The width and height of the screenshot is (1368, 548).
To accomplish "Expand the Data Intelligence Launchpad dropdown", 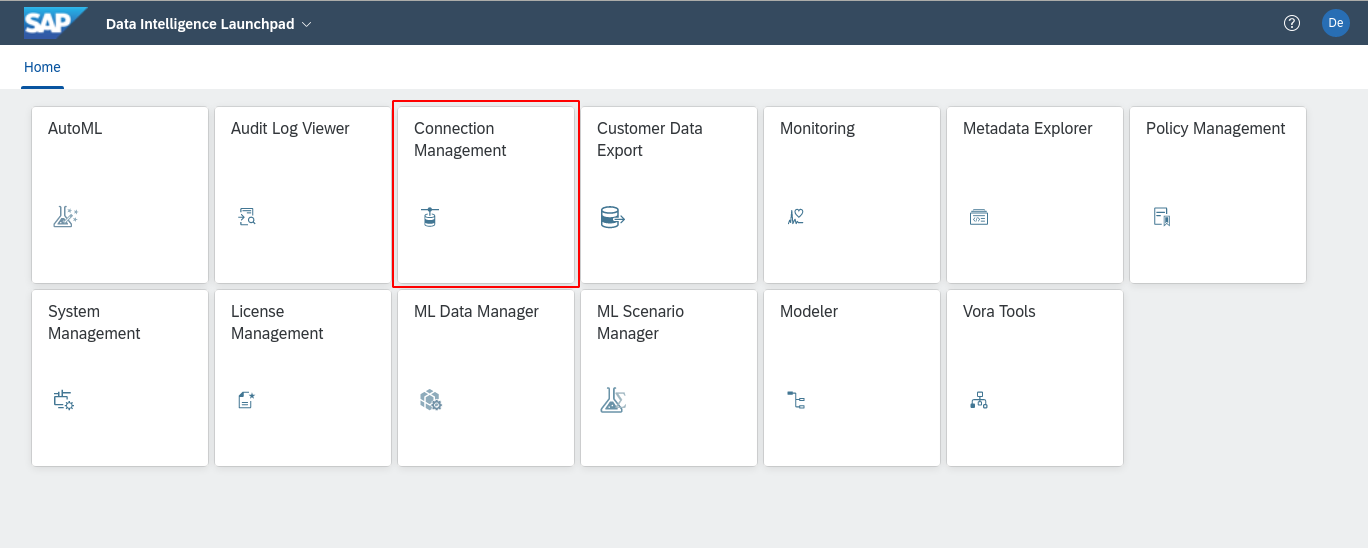I will click(306, 24).
